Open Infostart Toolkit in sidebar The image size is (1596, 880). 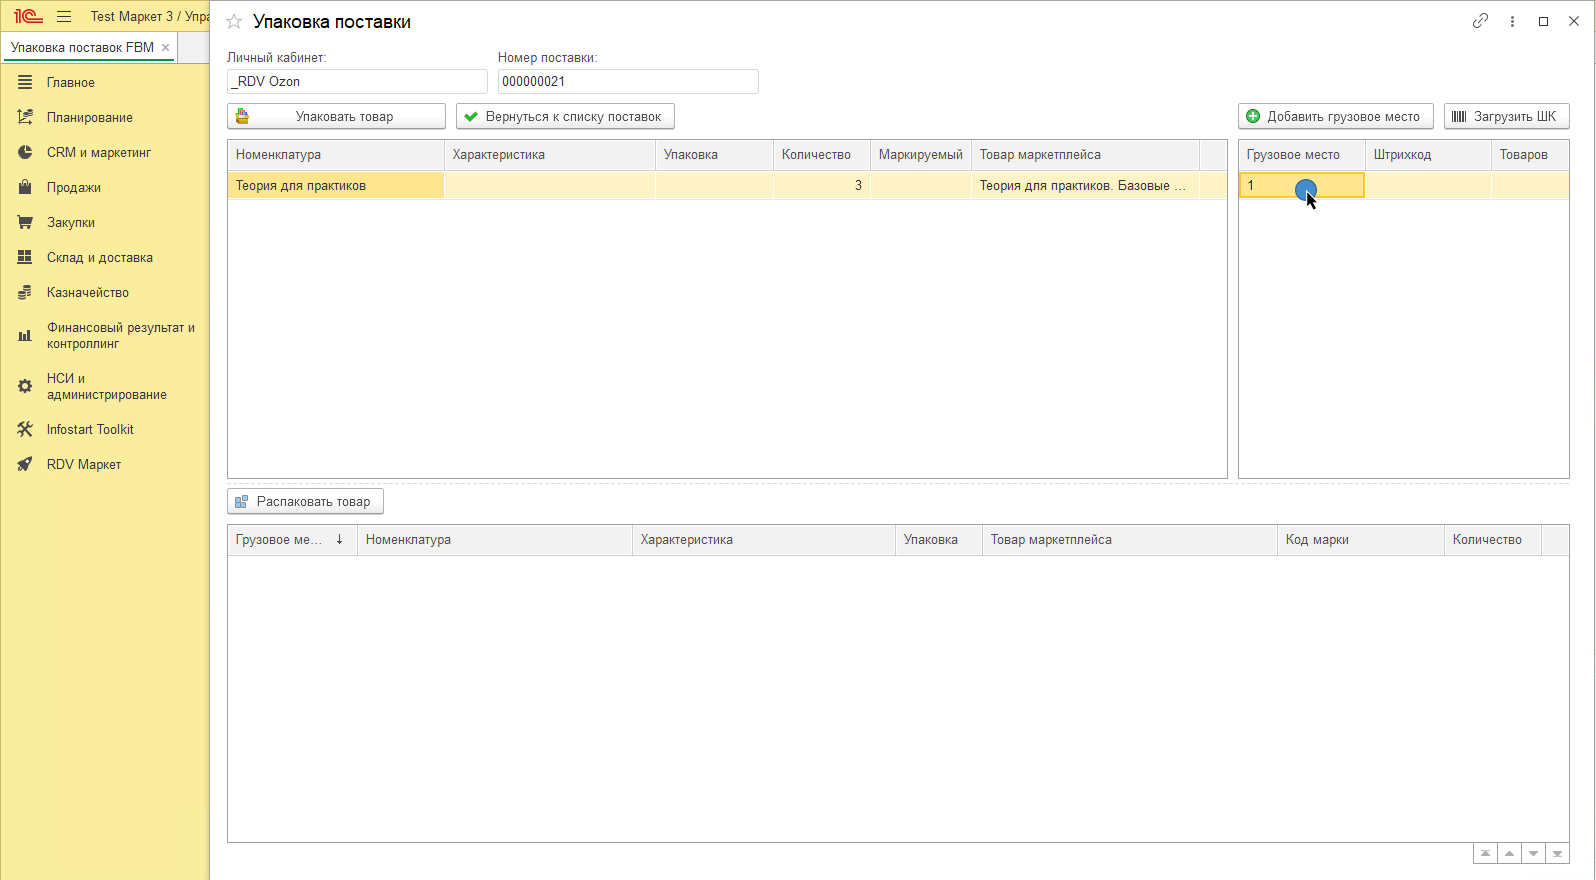(x=89, y=430)
